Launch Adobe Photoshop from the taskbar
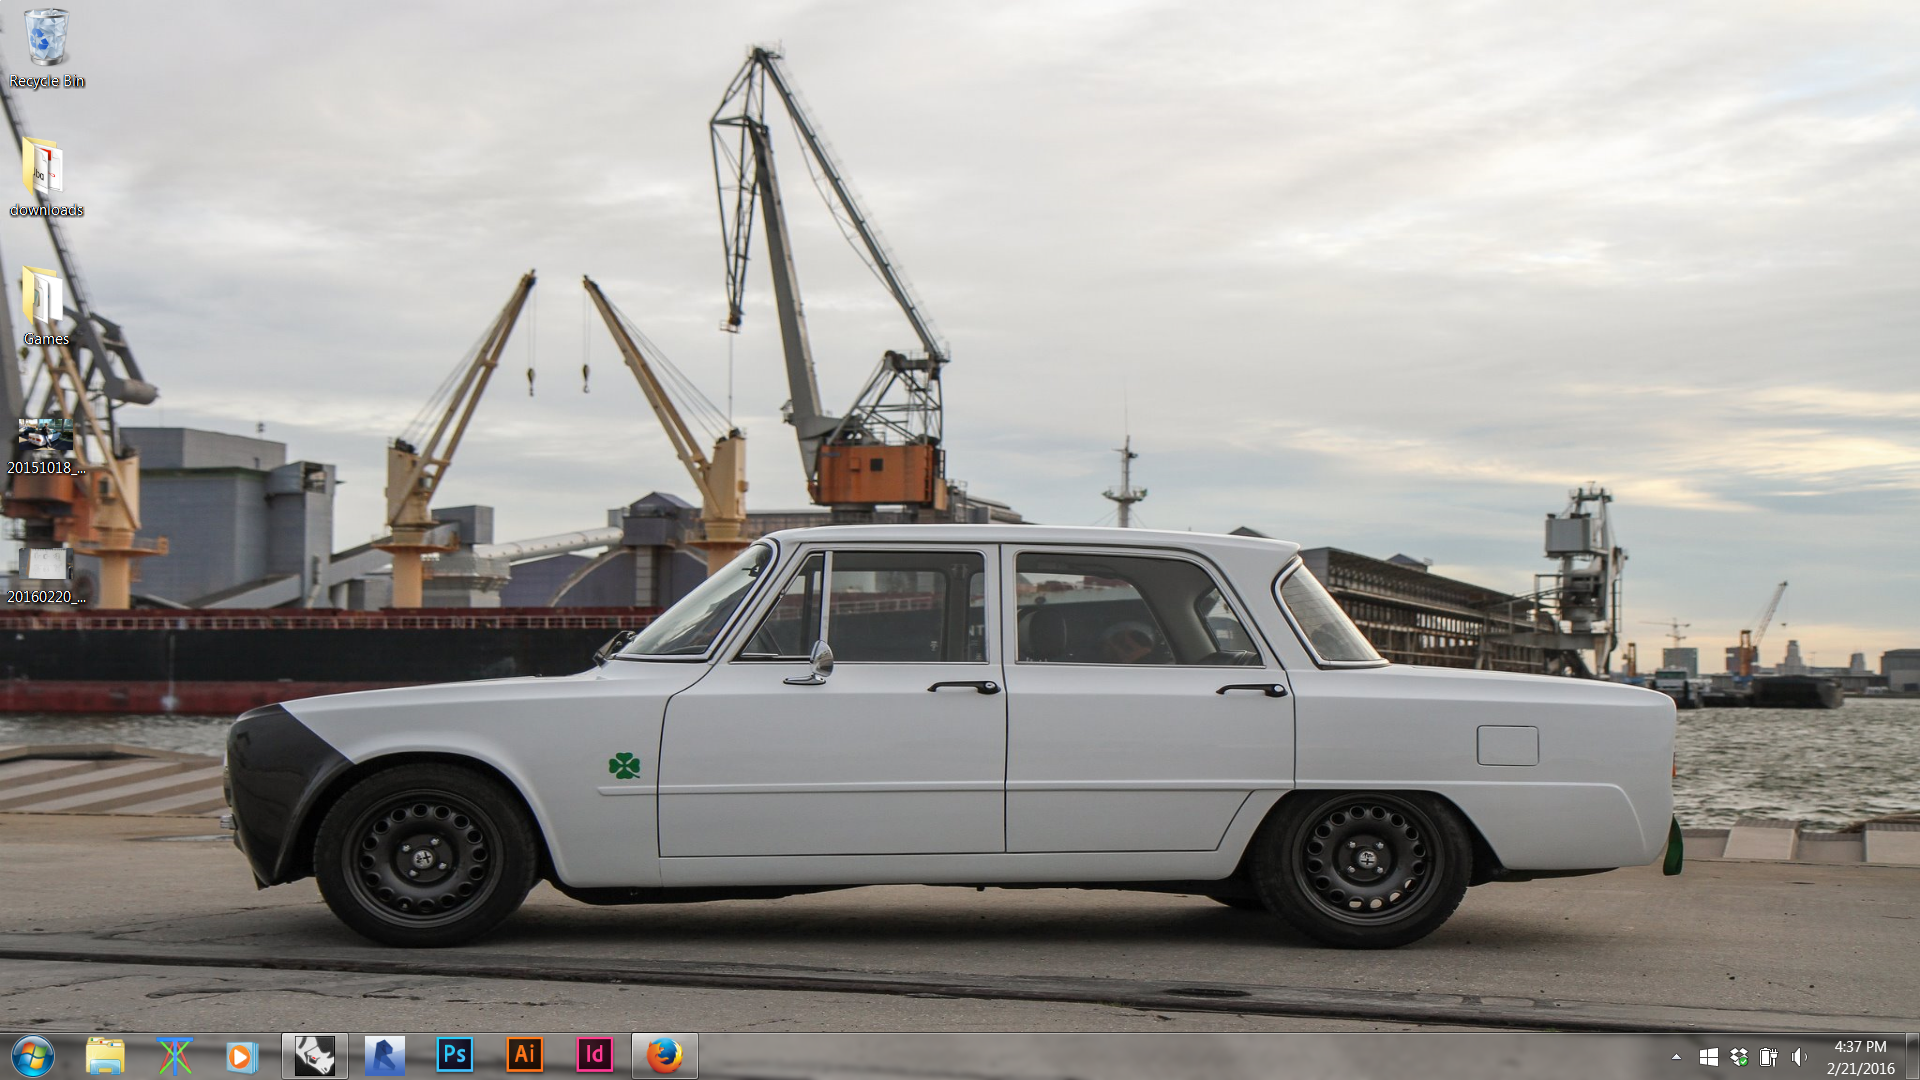The height and width of the screenshot is (1080, 1920). point(455,1056)
